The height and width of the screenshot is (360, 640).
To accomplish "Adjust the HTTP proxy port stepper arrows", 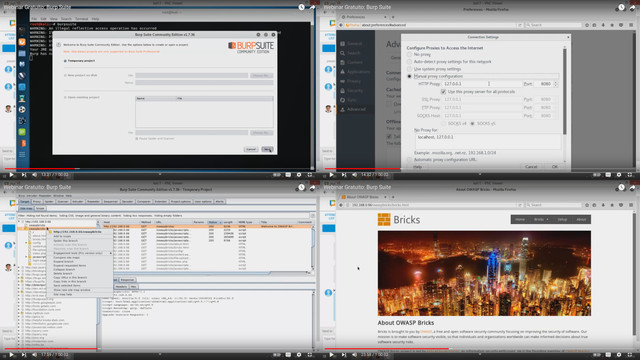I will tap(556, 84).
